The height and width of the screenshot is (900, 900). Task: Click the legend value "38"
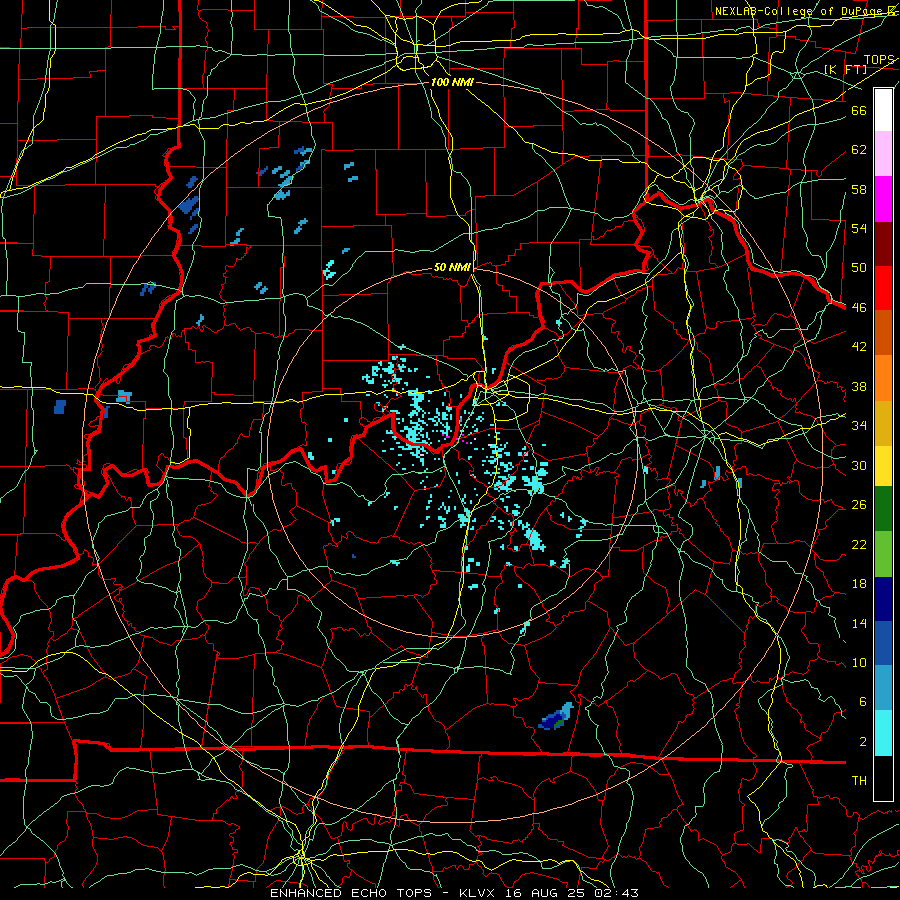pos(859,386)
